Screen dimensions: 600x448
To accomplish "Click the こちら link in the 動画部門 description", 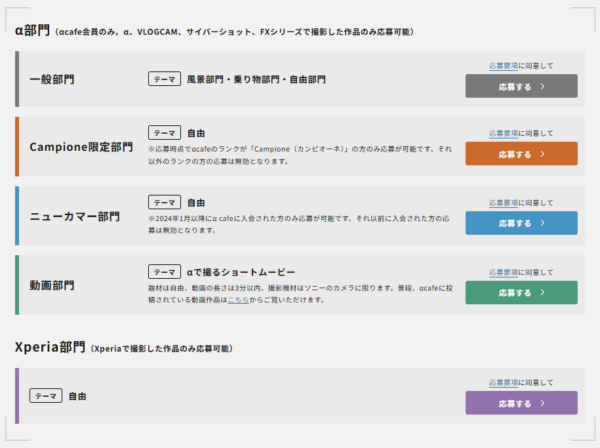I will point(237,299).
